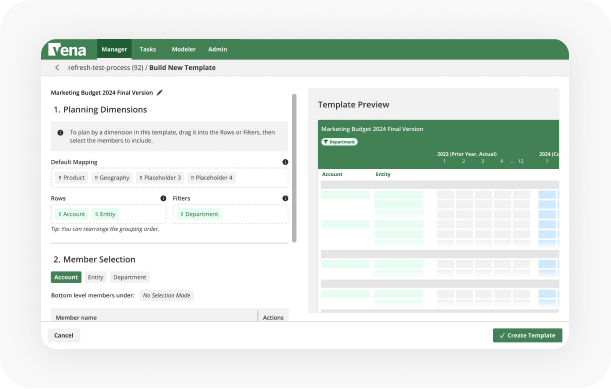The image size is (611, 389).
Task: Select the Geography dimension chip
Action: coord(112,178)
